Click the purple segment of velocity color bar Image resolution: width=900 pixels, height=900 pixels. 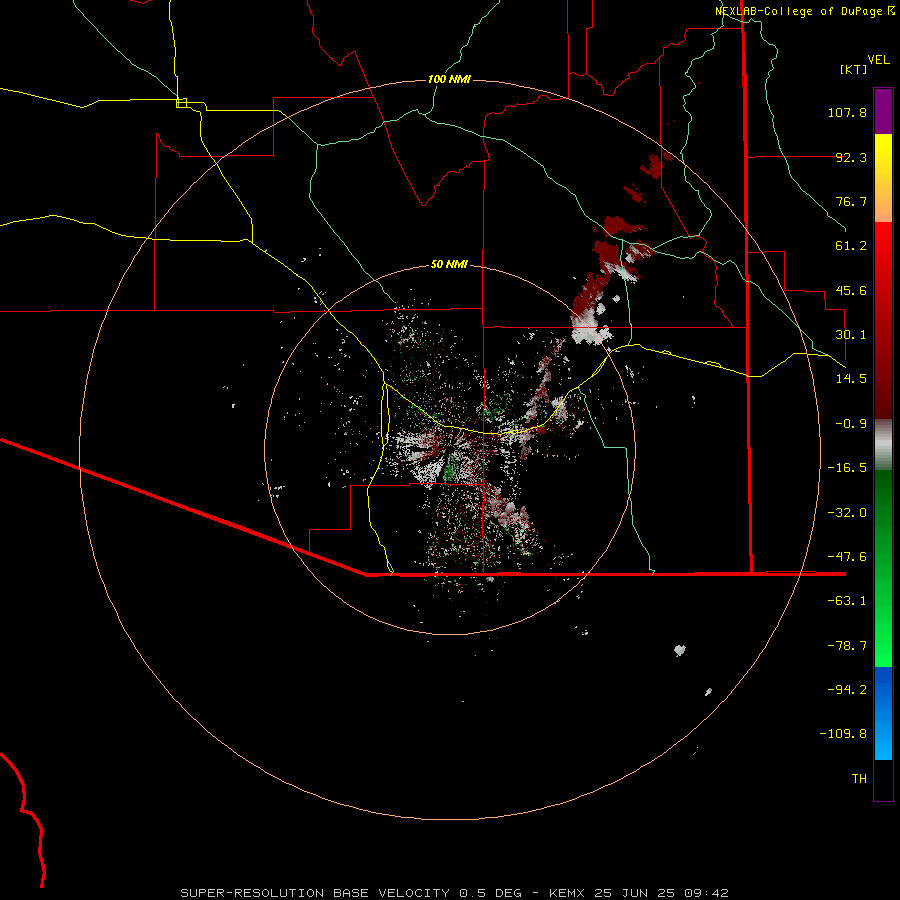[x=883, y=111]
